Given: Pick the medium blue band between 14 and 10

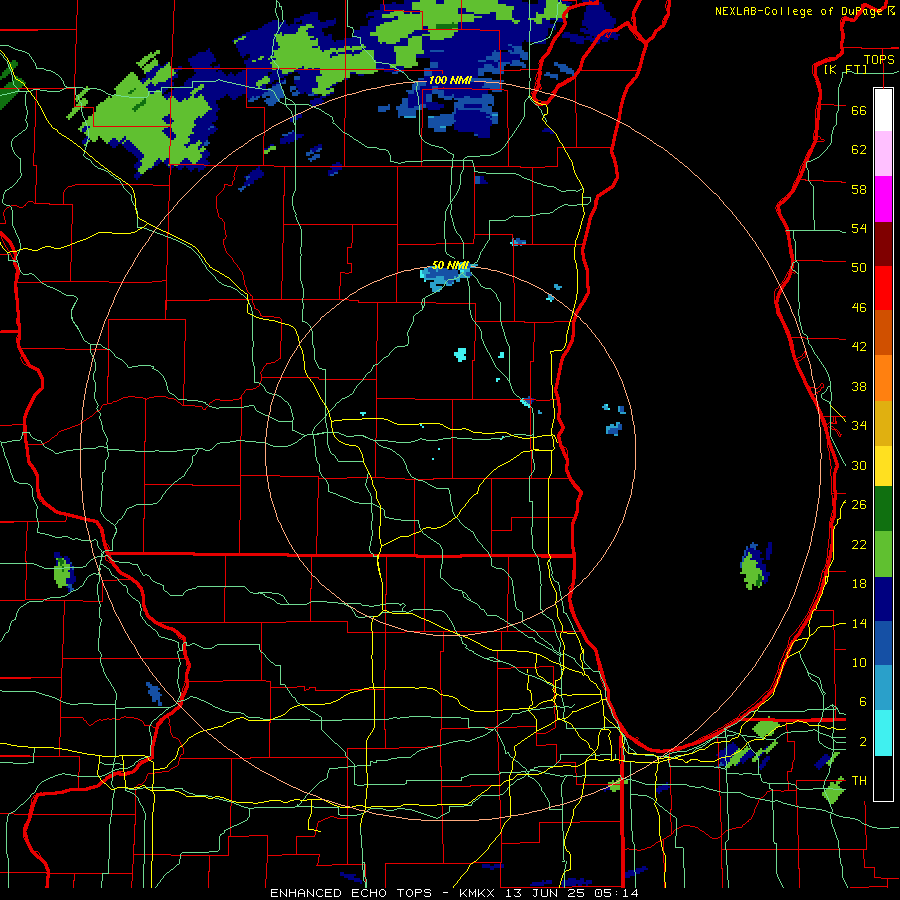Looking at the screenshot, I should click(x=883, y=644).
